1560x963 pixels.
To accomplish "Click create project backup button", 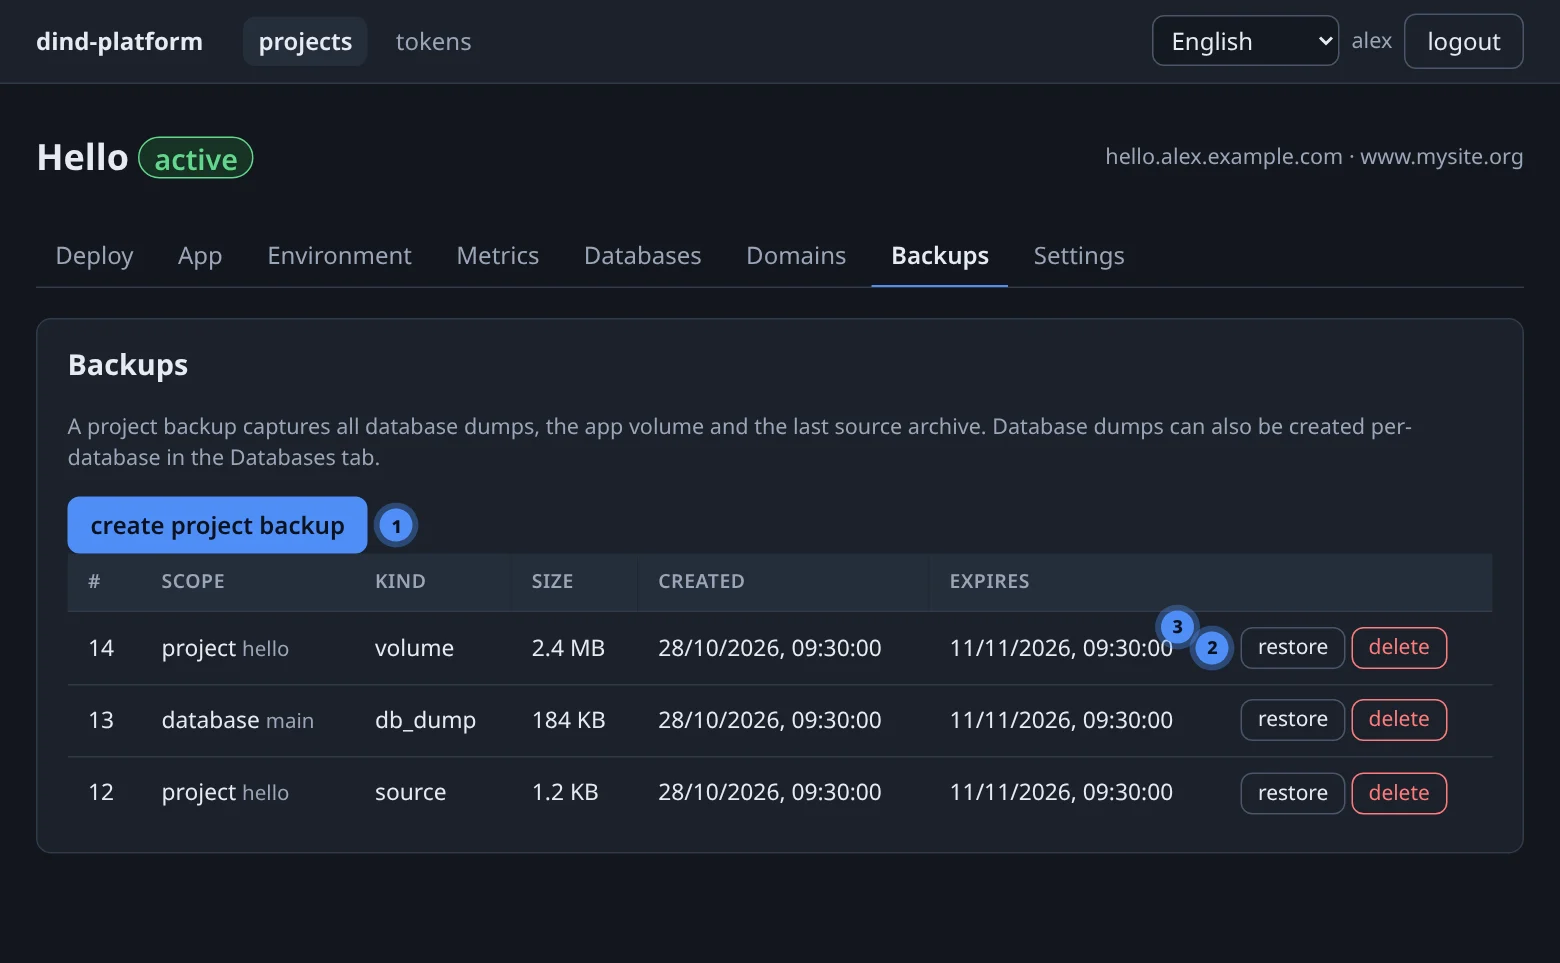I will pos(217,525).
